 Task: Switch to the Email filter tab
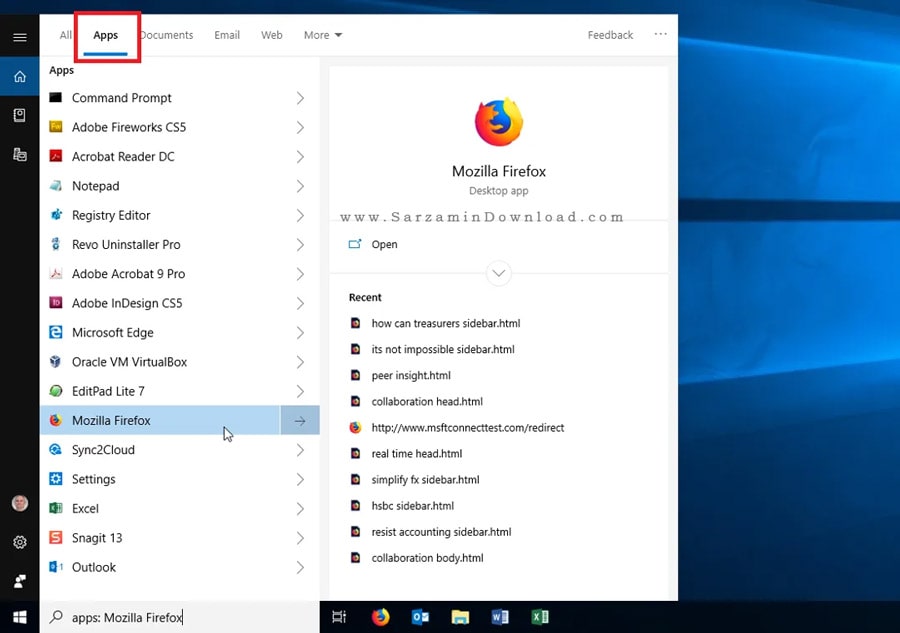(x=227, y=35)
